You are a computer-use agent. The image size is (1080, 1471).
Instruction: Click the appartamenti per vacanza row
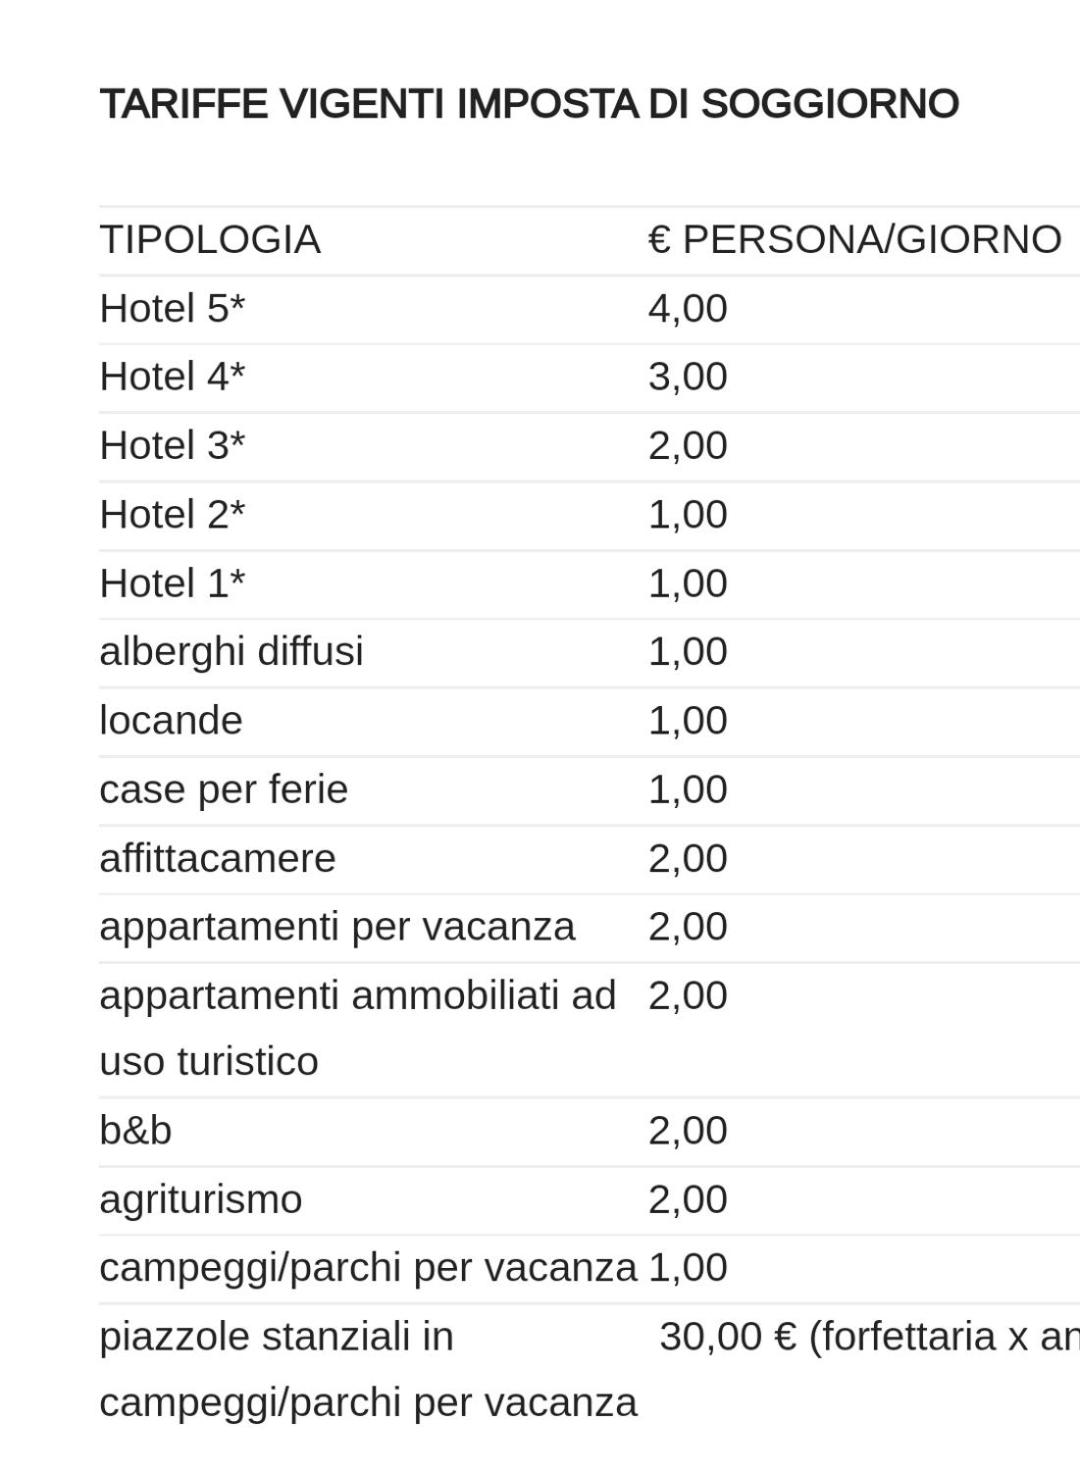pos(590,927)
